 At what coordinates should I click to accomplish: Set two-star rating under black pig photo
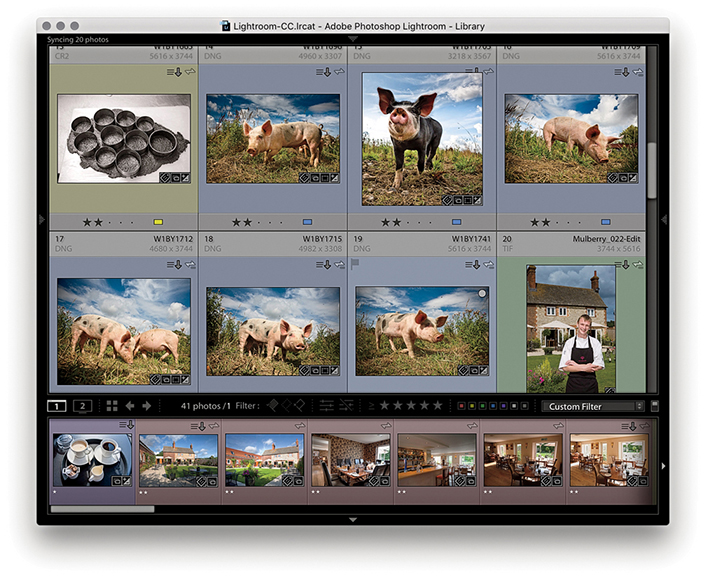[397, 222]
